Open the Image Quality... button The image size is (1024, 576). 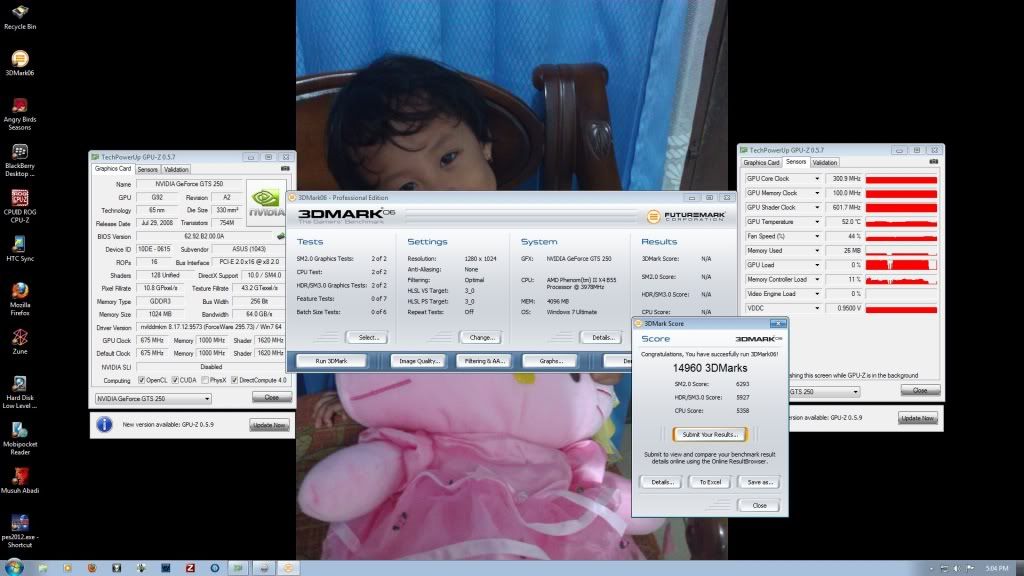419,360
